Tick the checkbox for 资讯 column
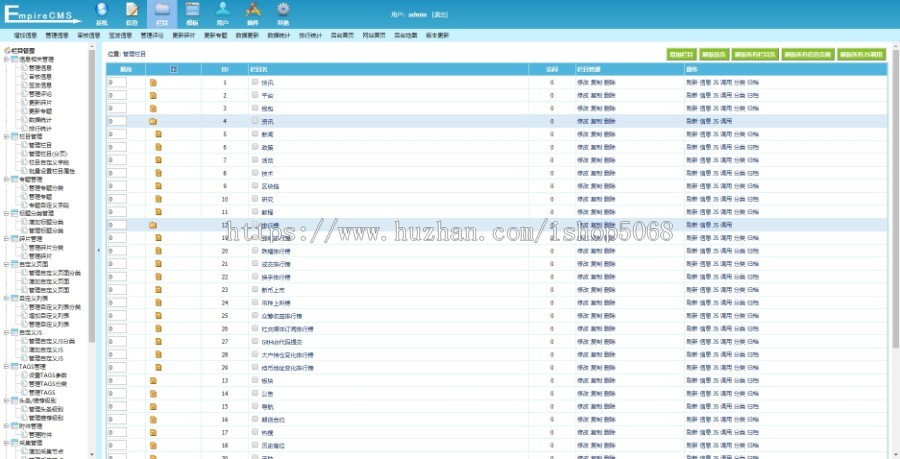The height and width of the screenshot is (459, 900). (x=255, y=121)
